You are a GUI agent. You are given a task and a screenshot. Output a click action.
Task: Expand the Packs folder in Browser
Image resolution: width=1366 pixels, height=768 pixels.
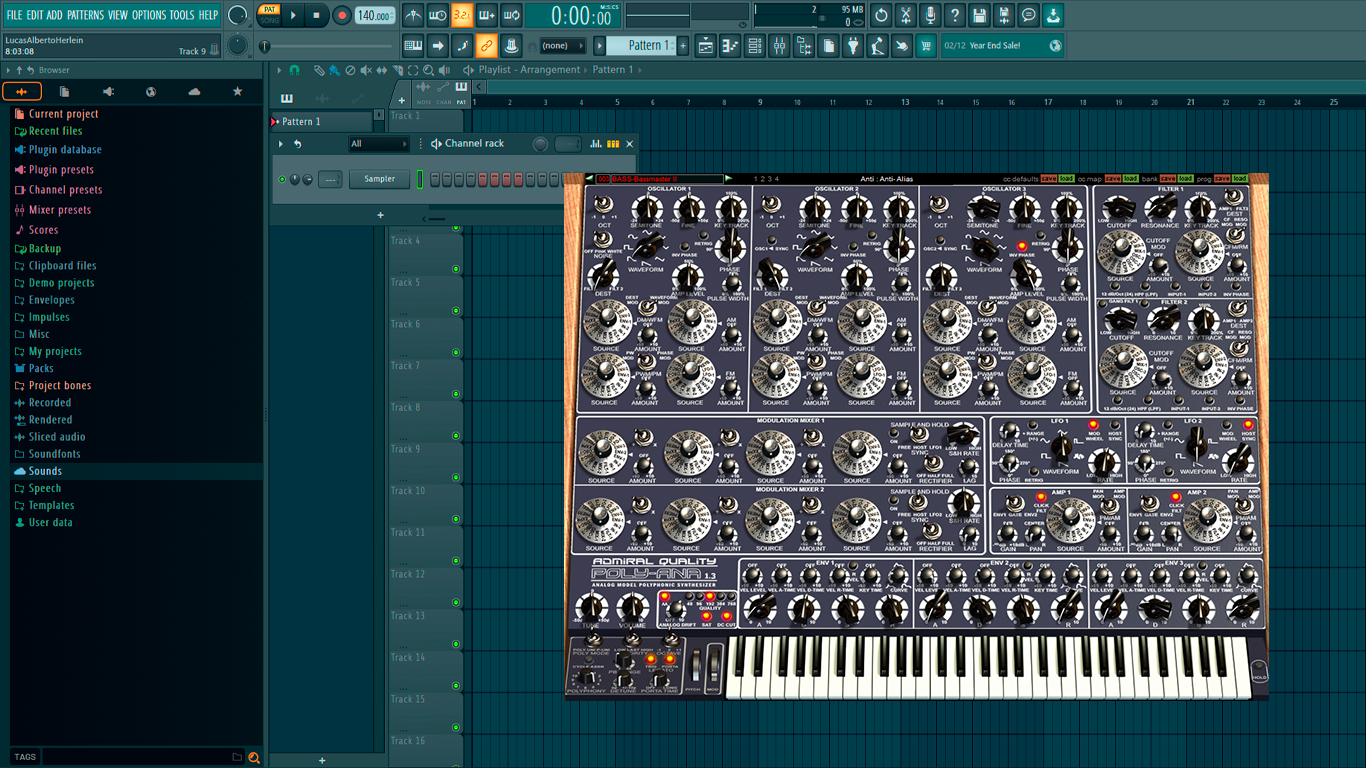point(41,368)
